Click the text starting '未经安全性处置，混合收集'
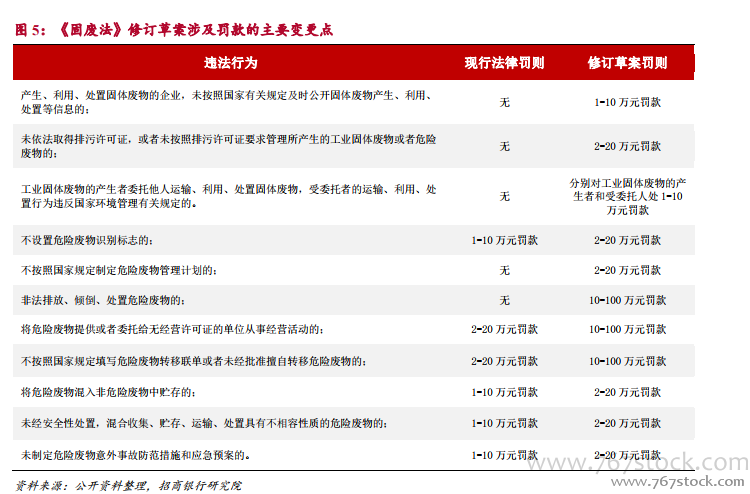 pos(204,423)
